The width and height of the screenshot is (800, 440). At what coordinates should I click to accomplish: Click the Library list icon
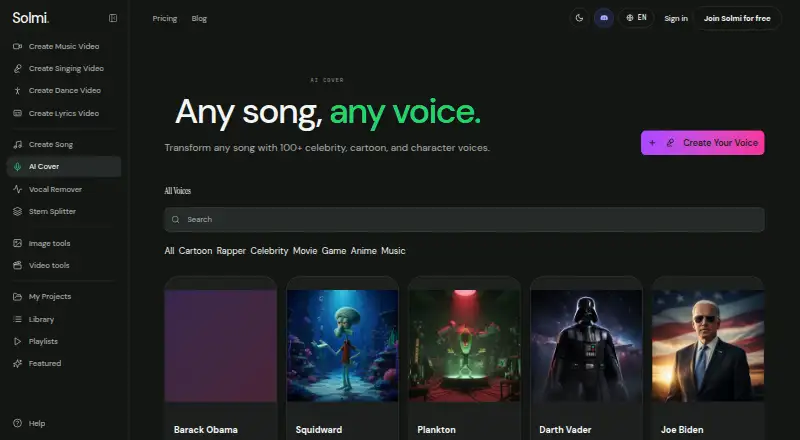pos(17,320)
